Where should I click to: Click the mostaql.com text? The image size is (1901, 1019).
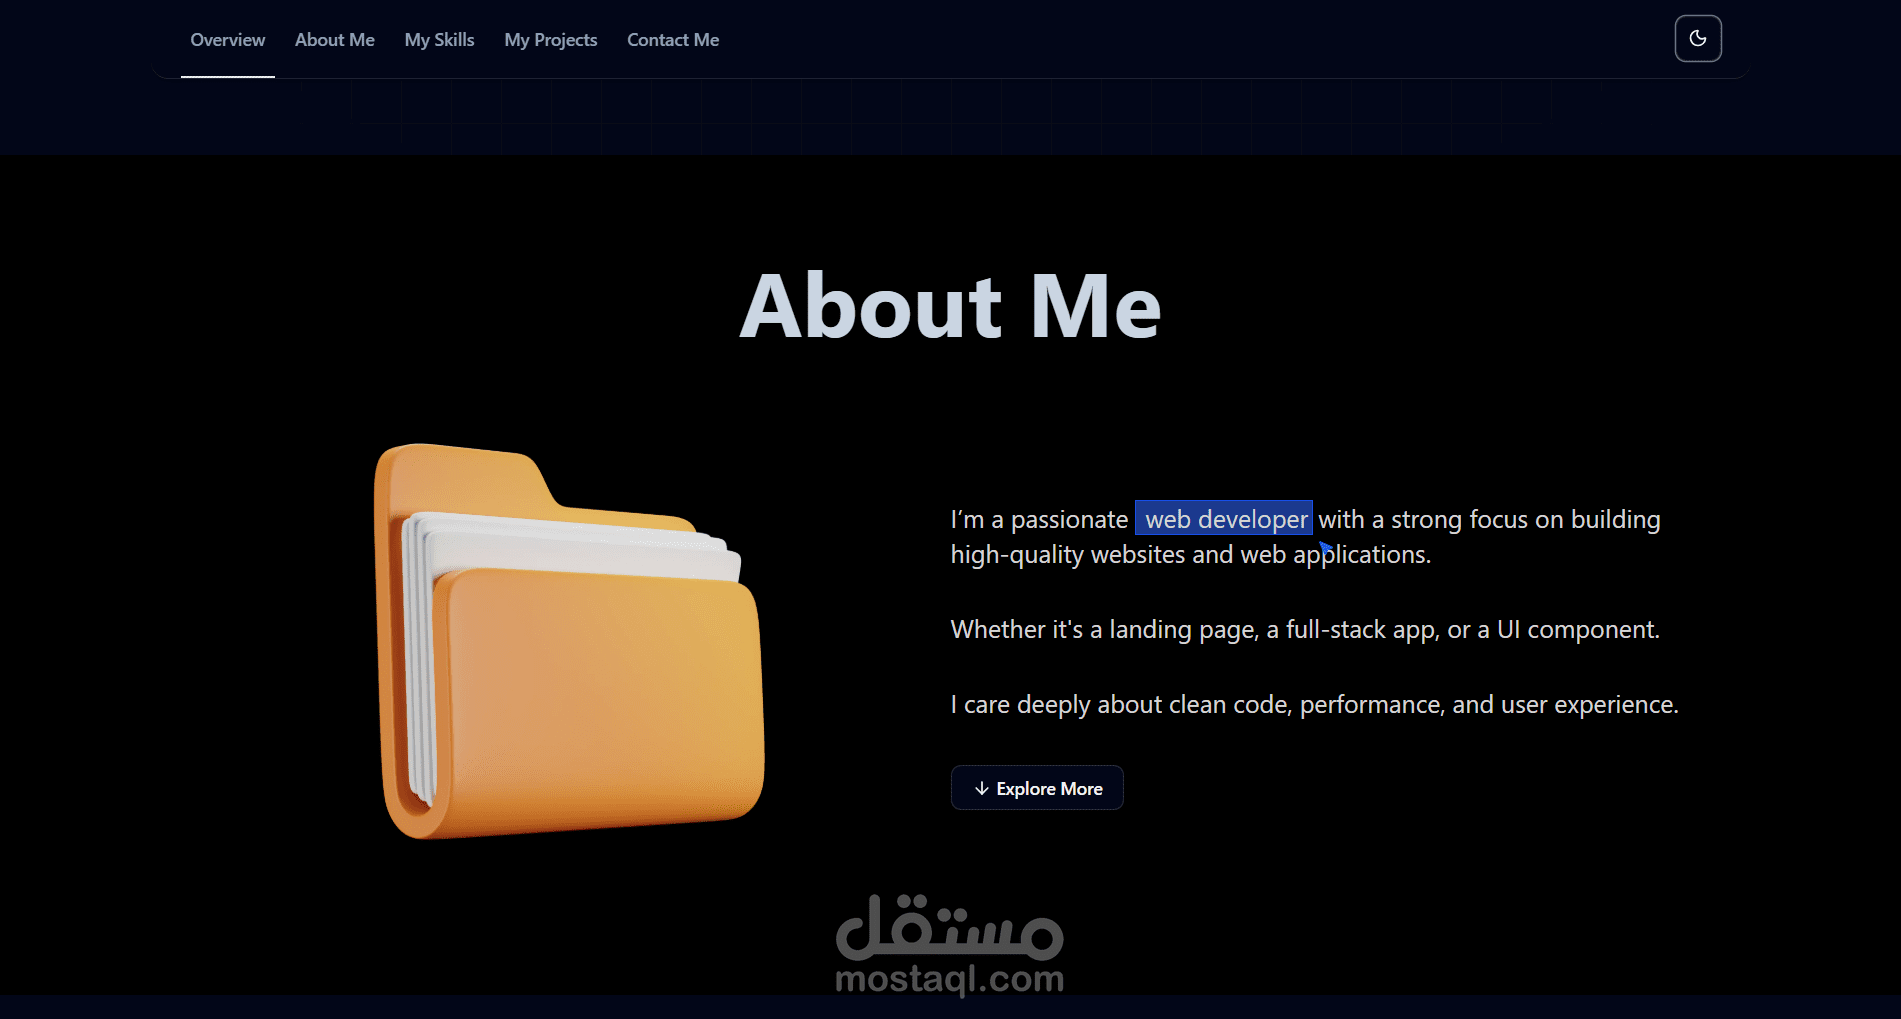click(949, 978)
